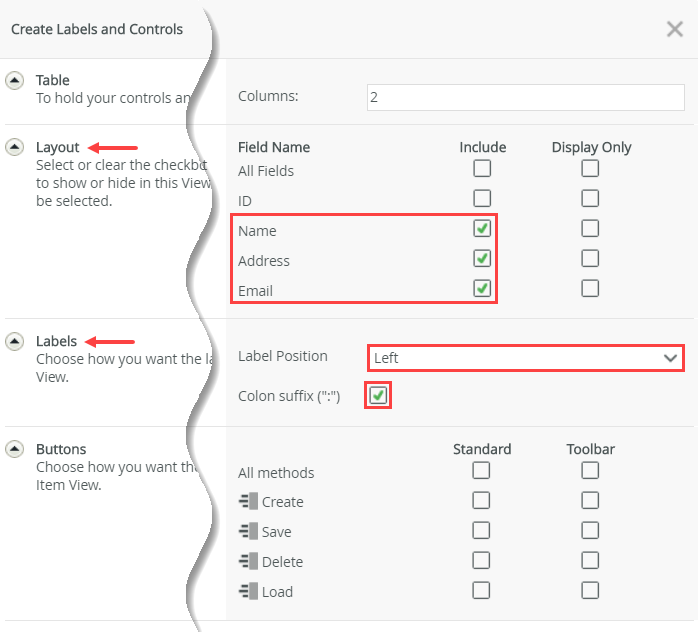Image resolution: width=698 pixels, height=632 pixels.
Task: Check Standard for the Load method
Action: pyautogui.click(x=481, y=590)
